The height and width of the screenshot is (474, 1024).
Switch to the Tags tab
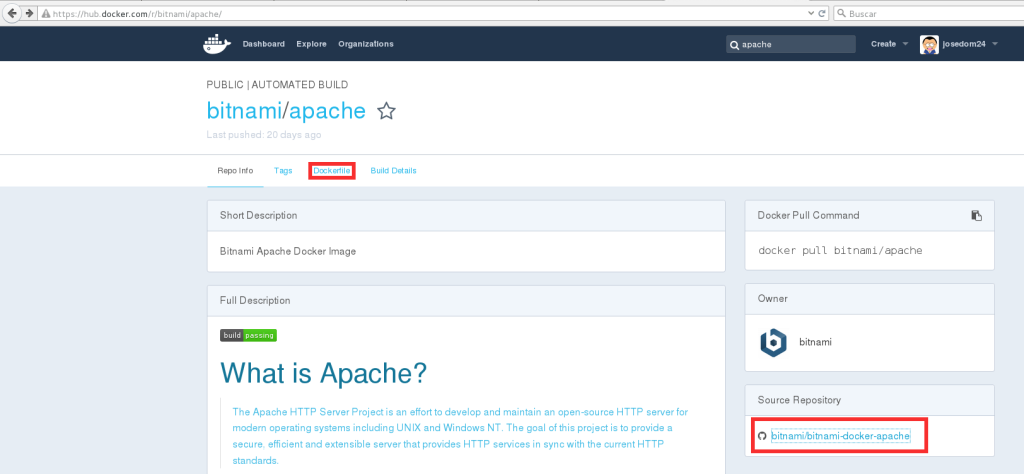click(x=283, y=170)
